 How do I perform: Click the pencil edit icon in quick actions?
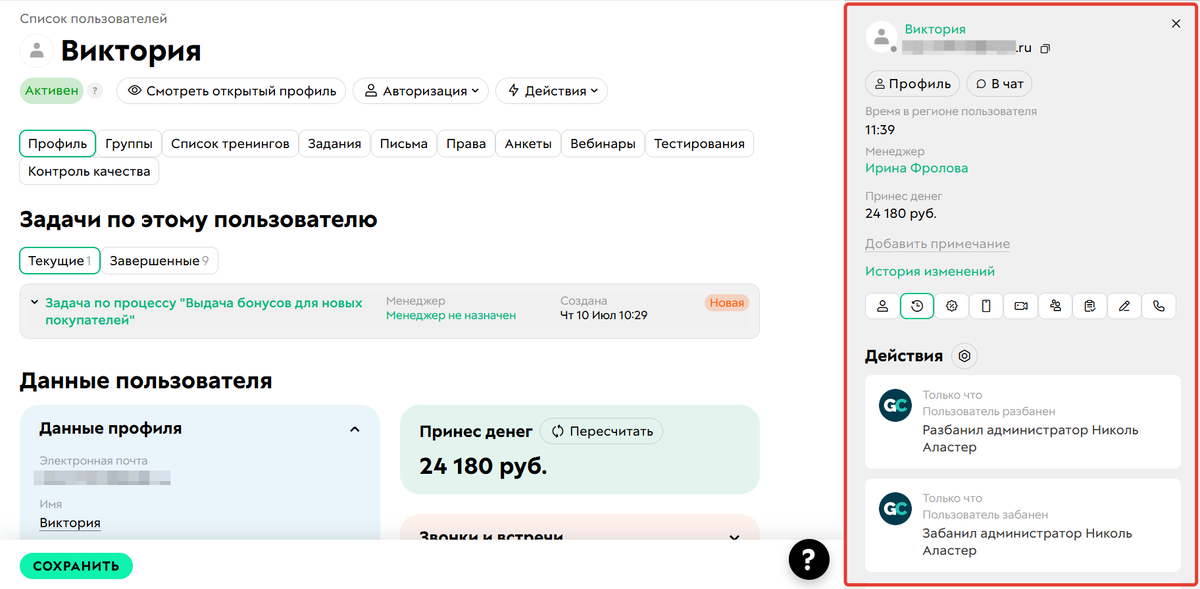coord(1124,306)
